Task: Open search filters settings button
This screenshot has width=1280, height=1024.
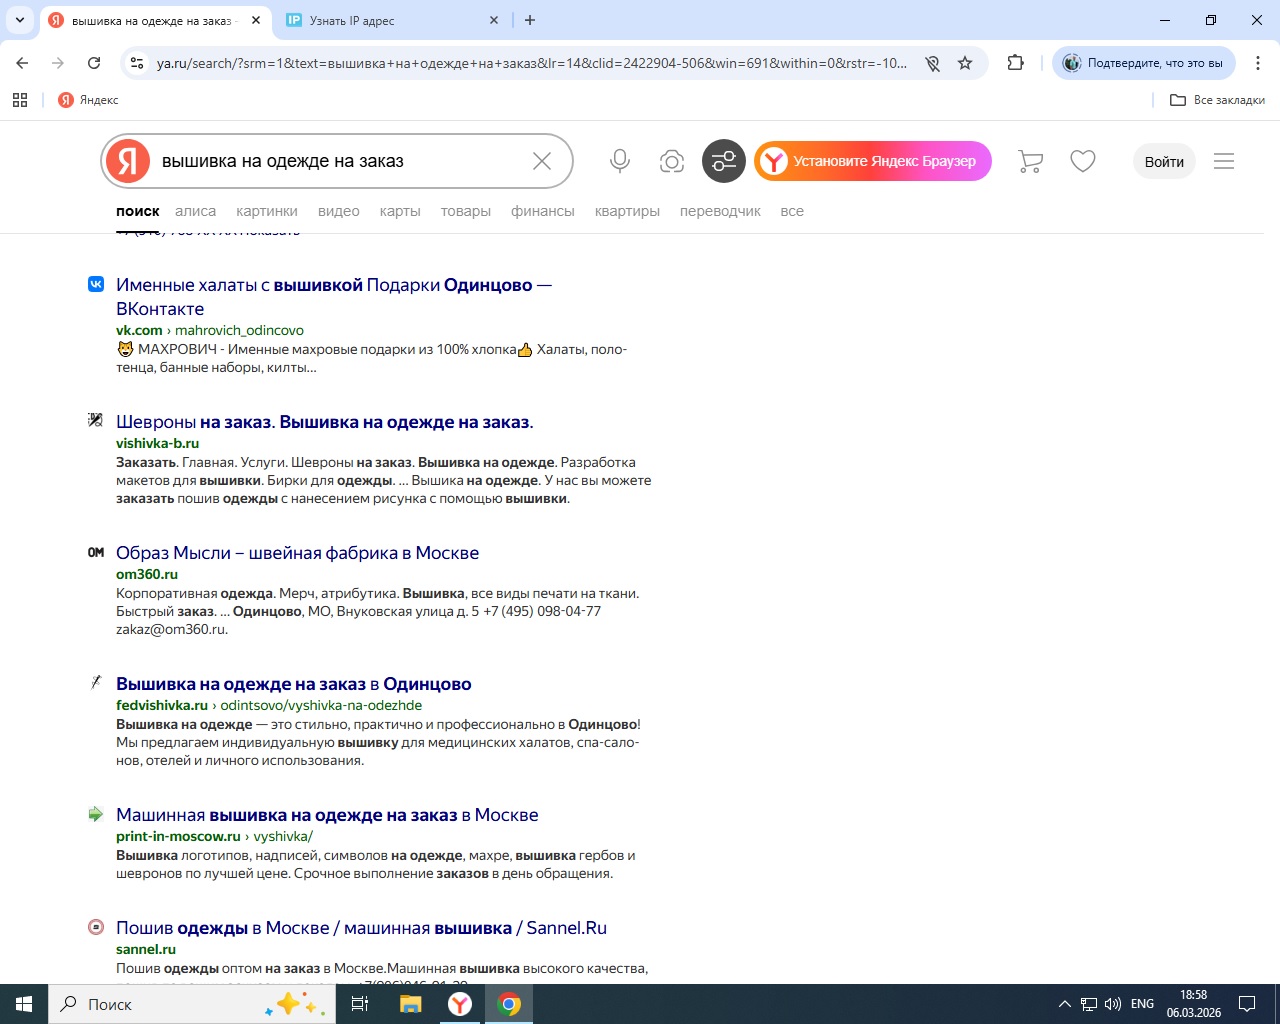Action: coord(724,161)
